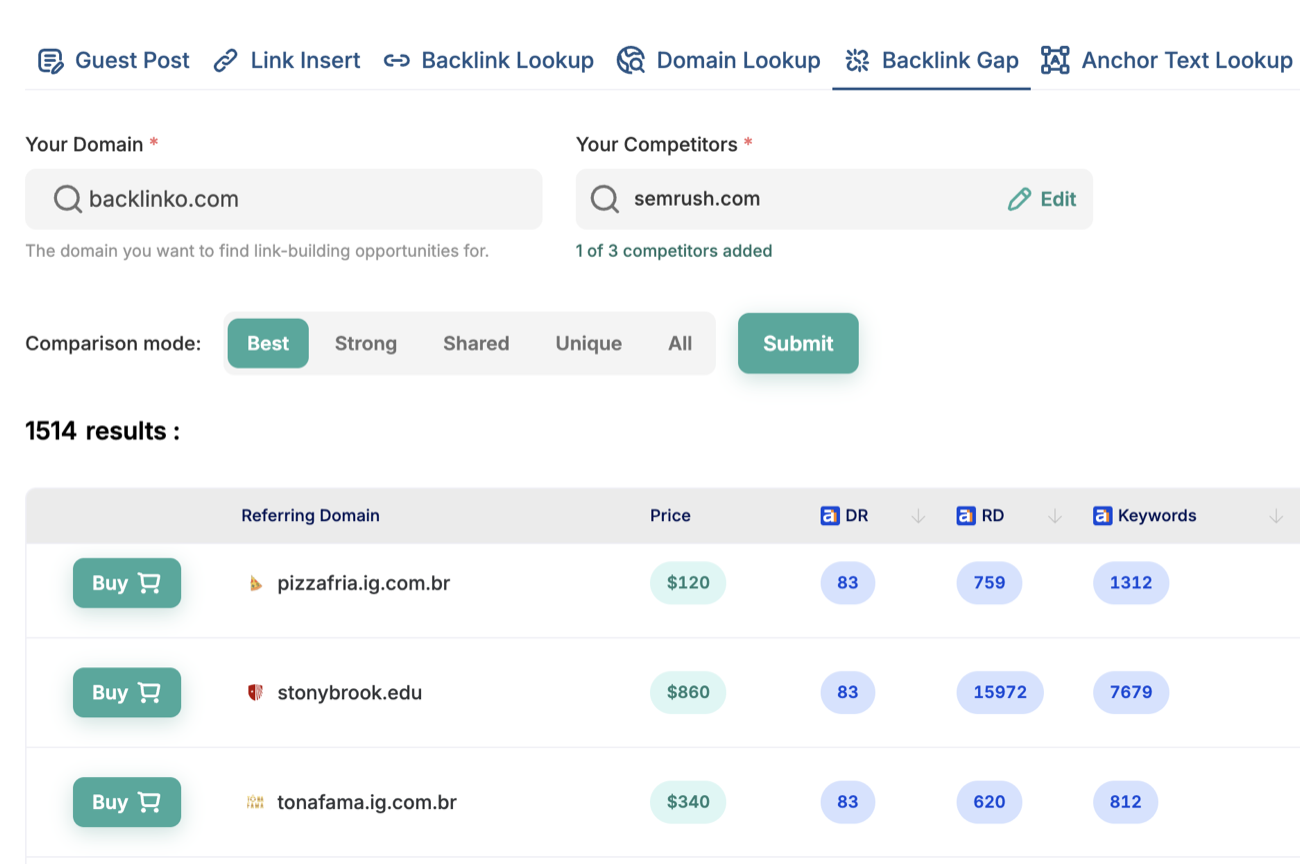Click the Price column header
This screenshot has width=1300, height=864.
[670, 516]
